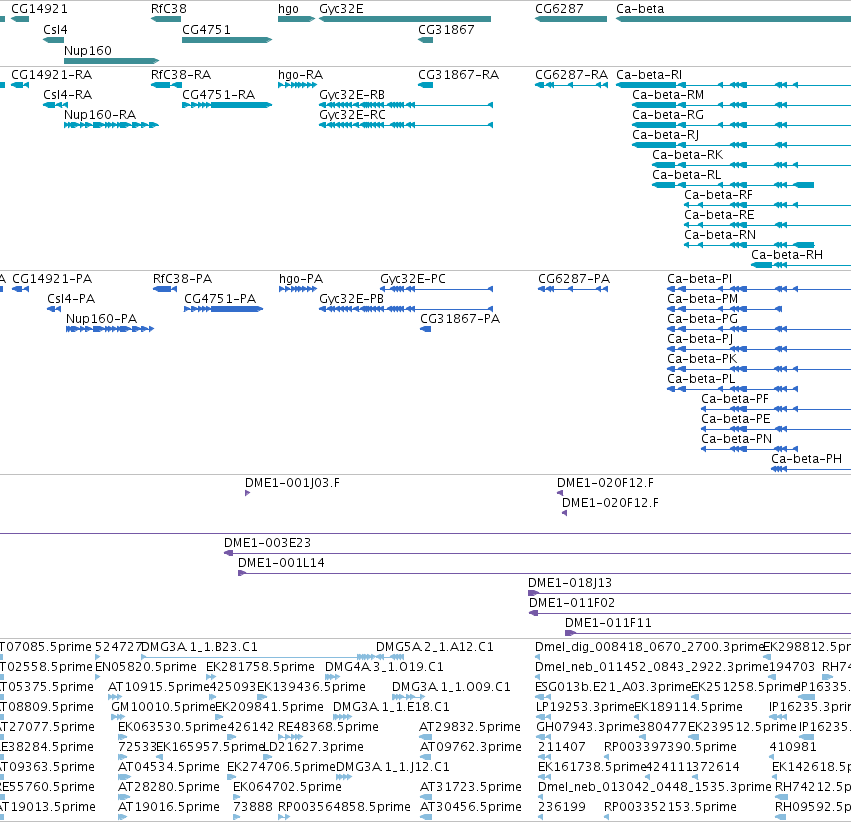Click the Nup160 gene label
Image resolution: width=851 pixels, height=822 pixels.
(x=87, y=50)
